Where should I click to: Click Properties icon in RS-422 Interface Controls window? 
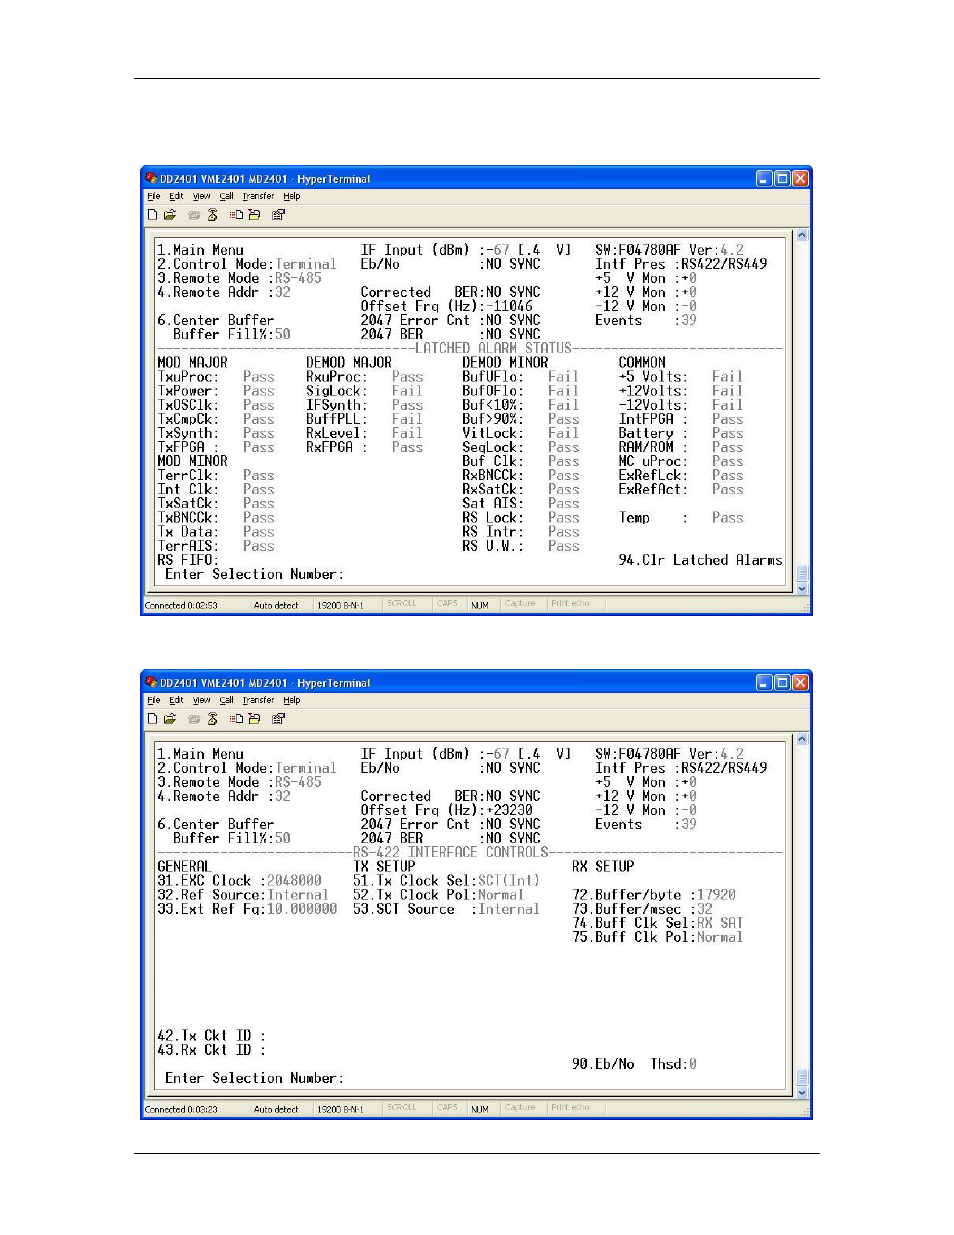(x=278, y=718)
